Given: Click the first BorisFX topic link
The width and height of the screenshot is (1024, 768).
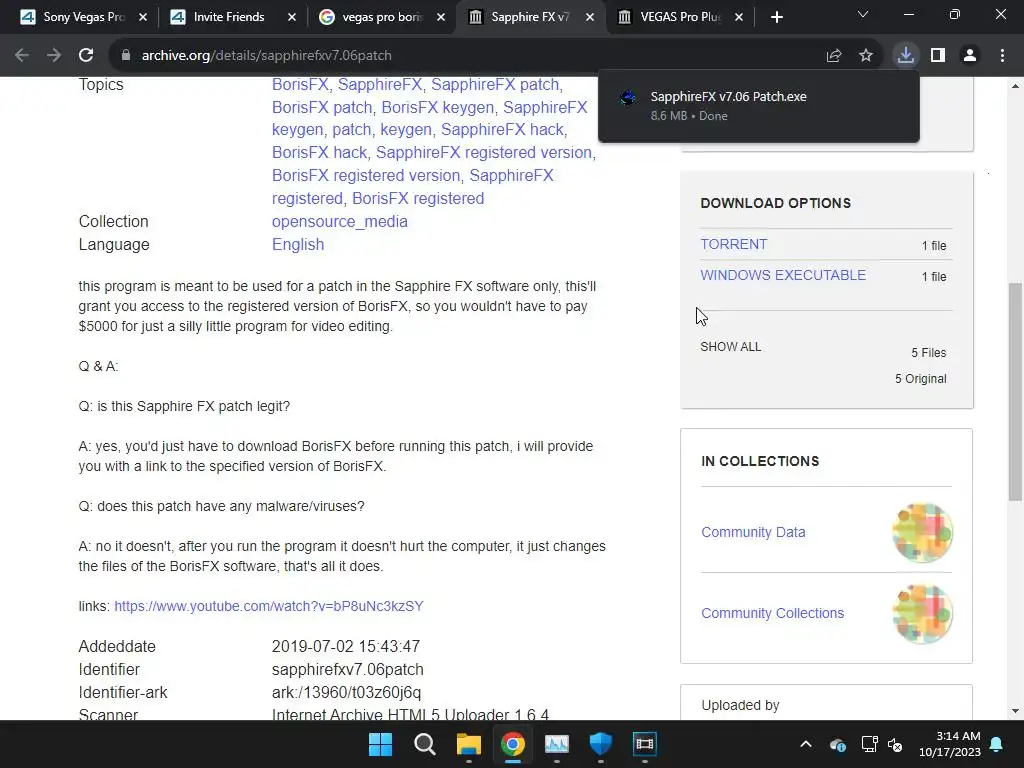Looking at the screenshot, I should click(x=300, y=84).
